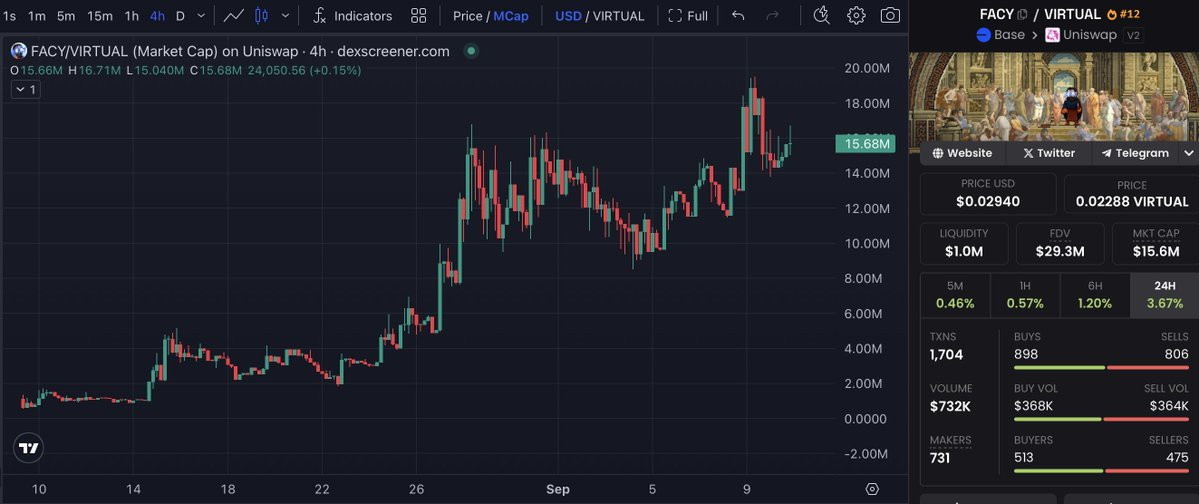The width and height of the screenshot is (1199, 504).
Task: Open the token Telegram link
Action: click(x=1135, y=153)
